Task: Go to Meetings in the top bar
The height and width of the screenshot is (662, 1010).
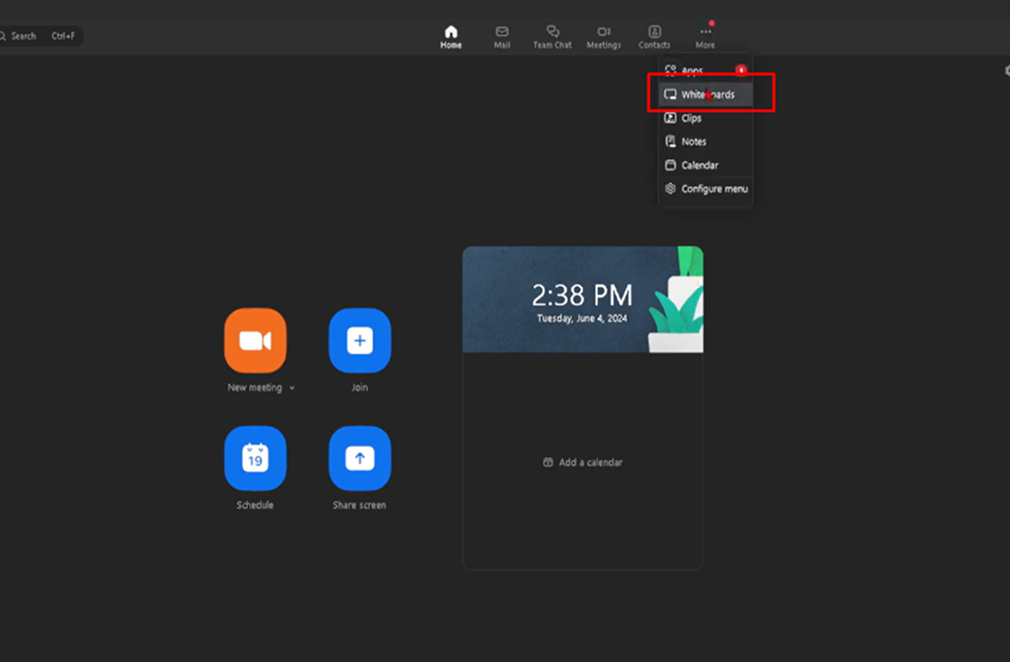Action: pyautogui.click(x=603, y=37)
